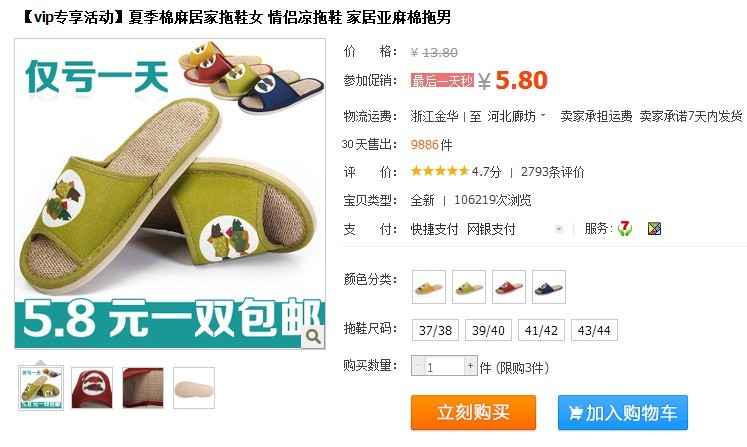Click the minus quantity button
The image size is (747, 447).
click(418, 366)
